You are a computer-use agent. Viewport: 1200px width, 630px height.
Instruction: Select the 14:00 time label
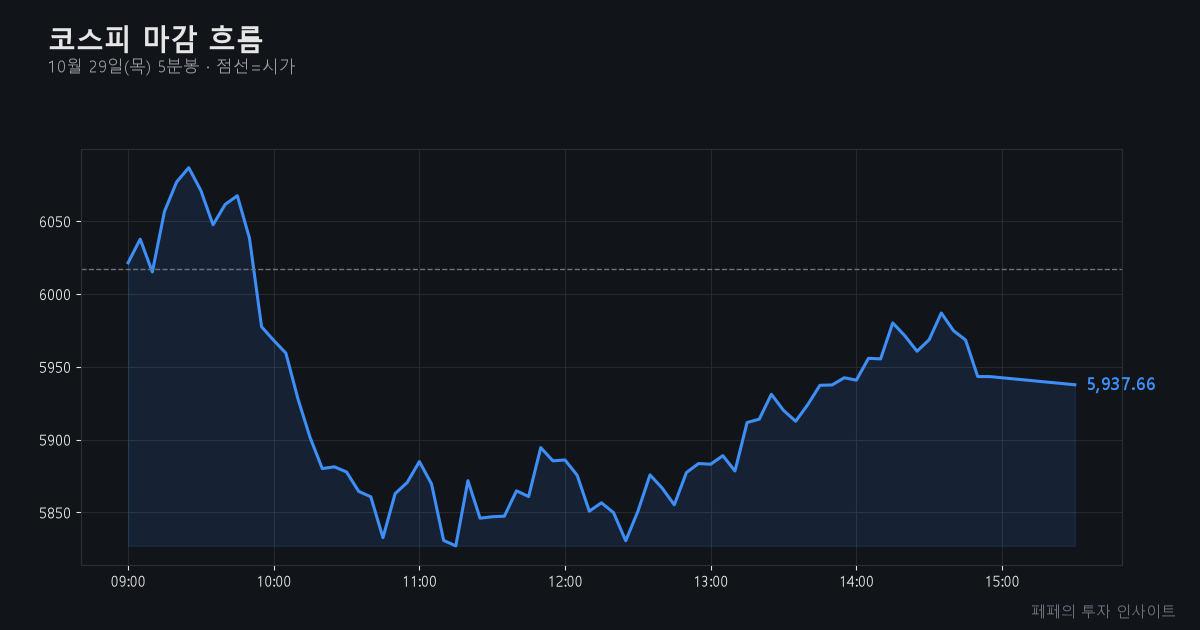856,581
